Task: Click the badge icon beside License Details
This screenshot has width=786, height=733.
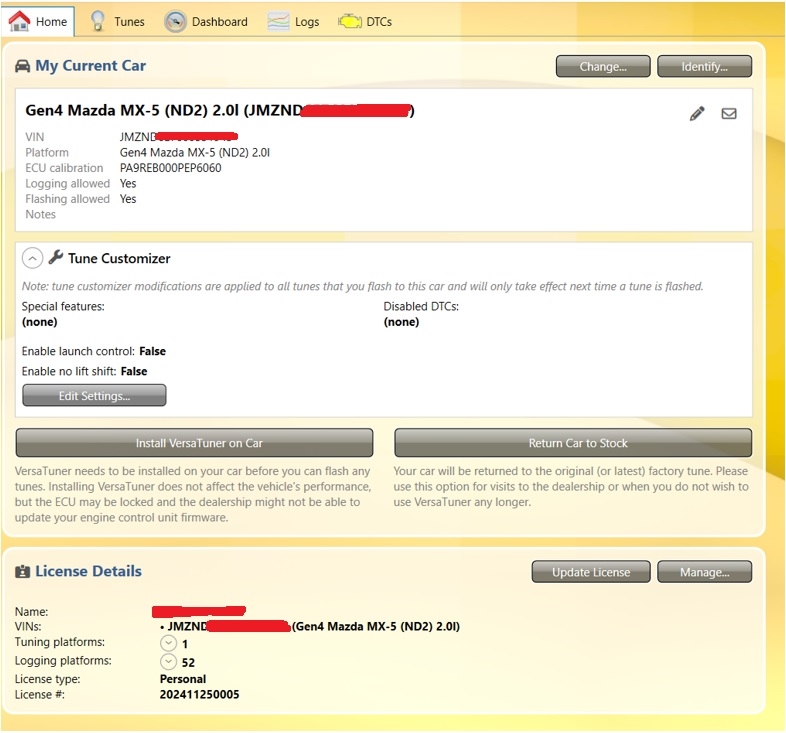Action: click(23, 572)
